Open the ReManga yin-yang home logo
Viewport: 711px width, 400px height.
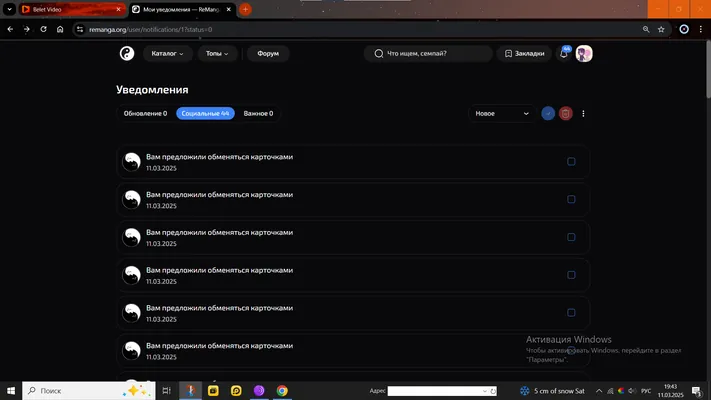click(x=127, y=54)
